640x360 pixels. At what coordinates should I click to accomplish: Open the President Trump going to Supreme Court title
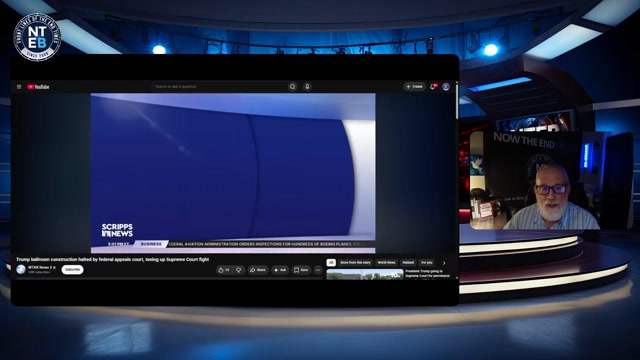pyautogui.click(x=427, y=273)
